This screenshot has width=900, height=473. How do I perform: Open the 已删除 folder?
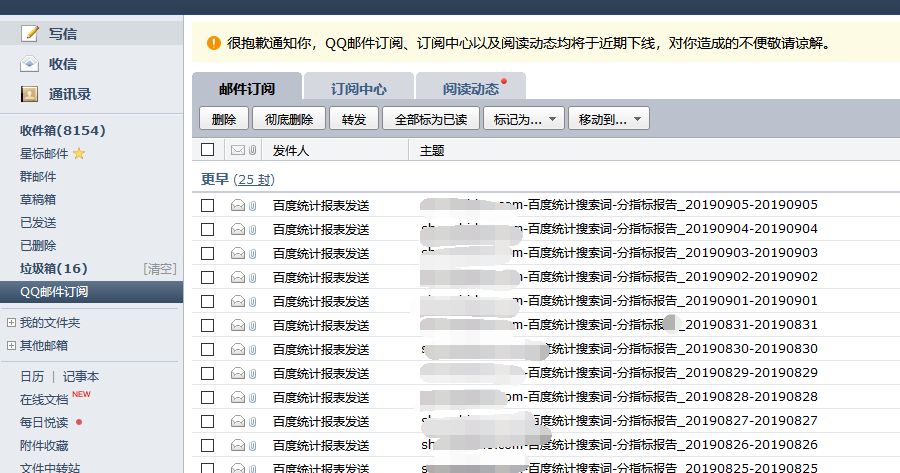[x=38, y=245]
